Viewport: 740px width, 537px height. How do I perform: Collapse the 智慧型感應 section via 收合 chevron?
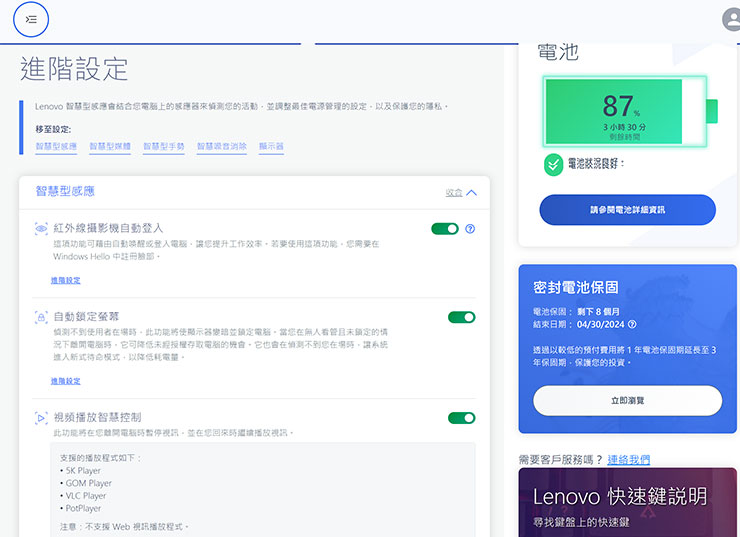[461, 193]
